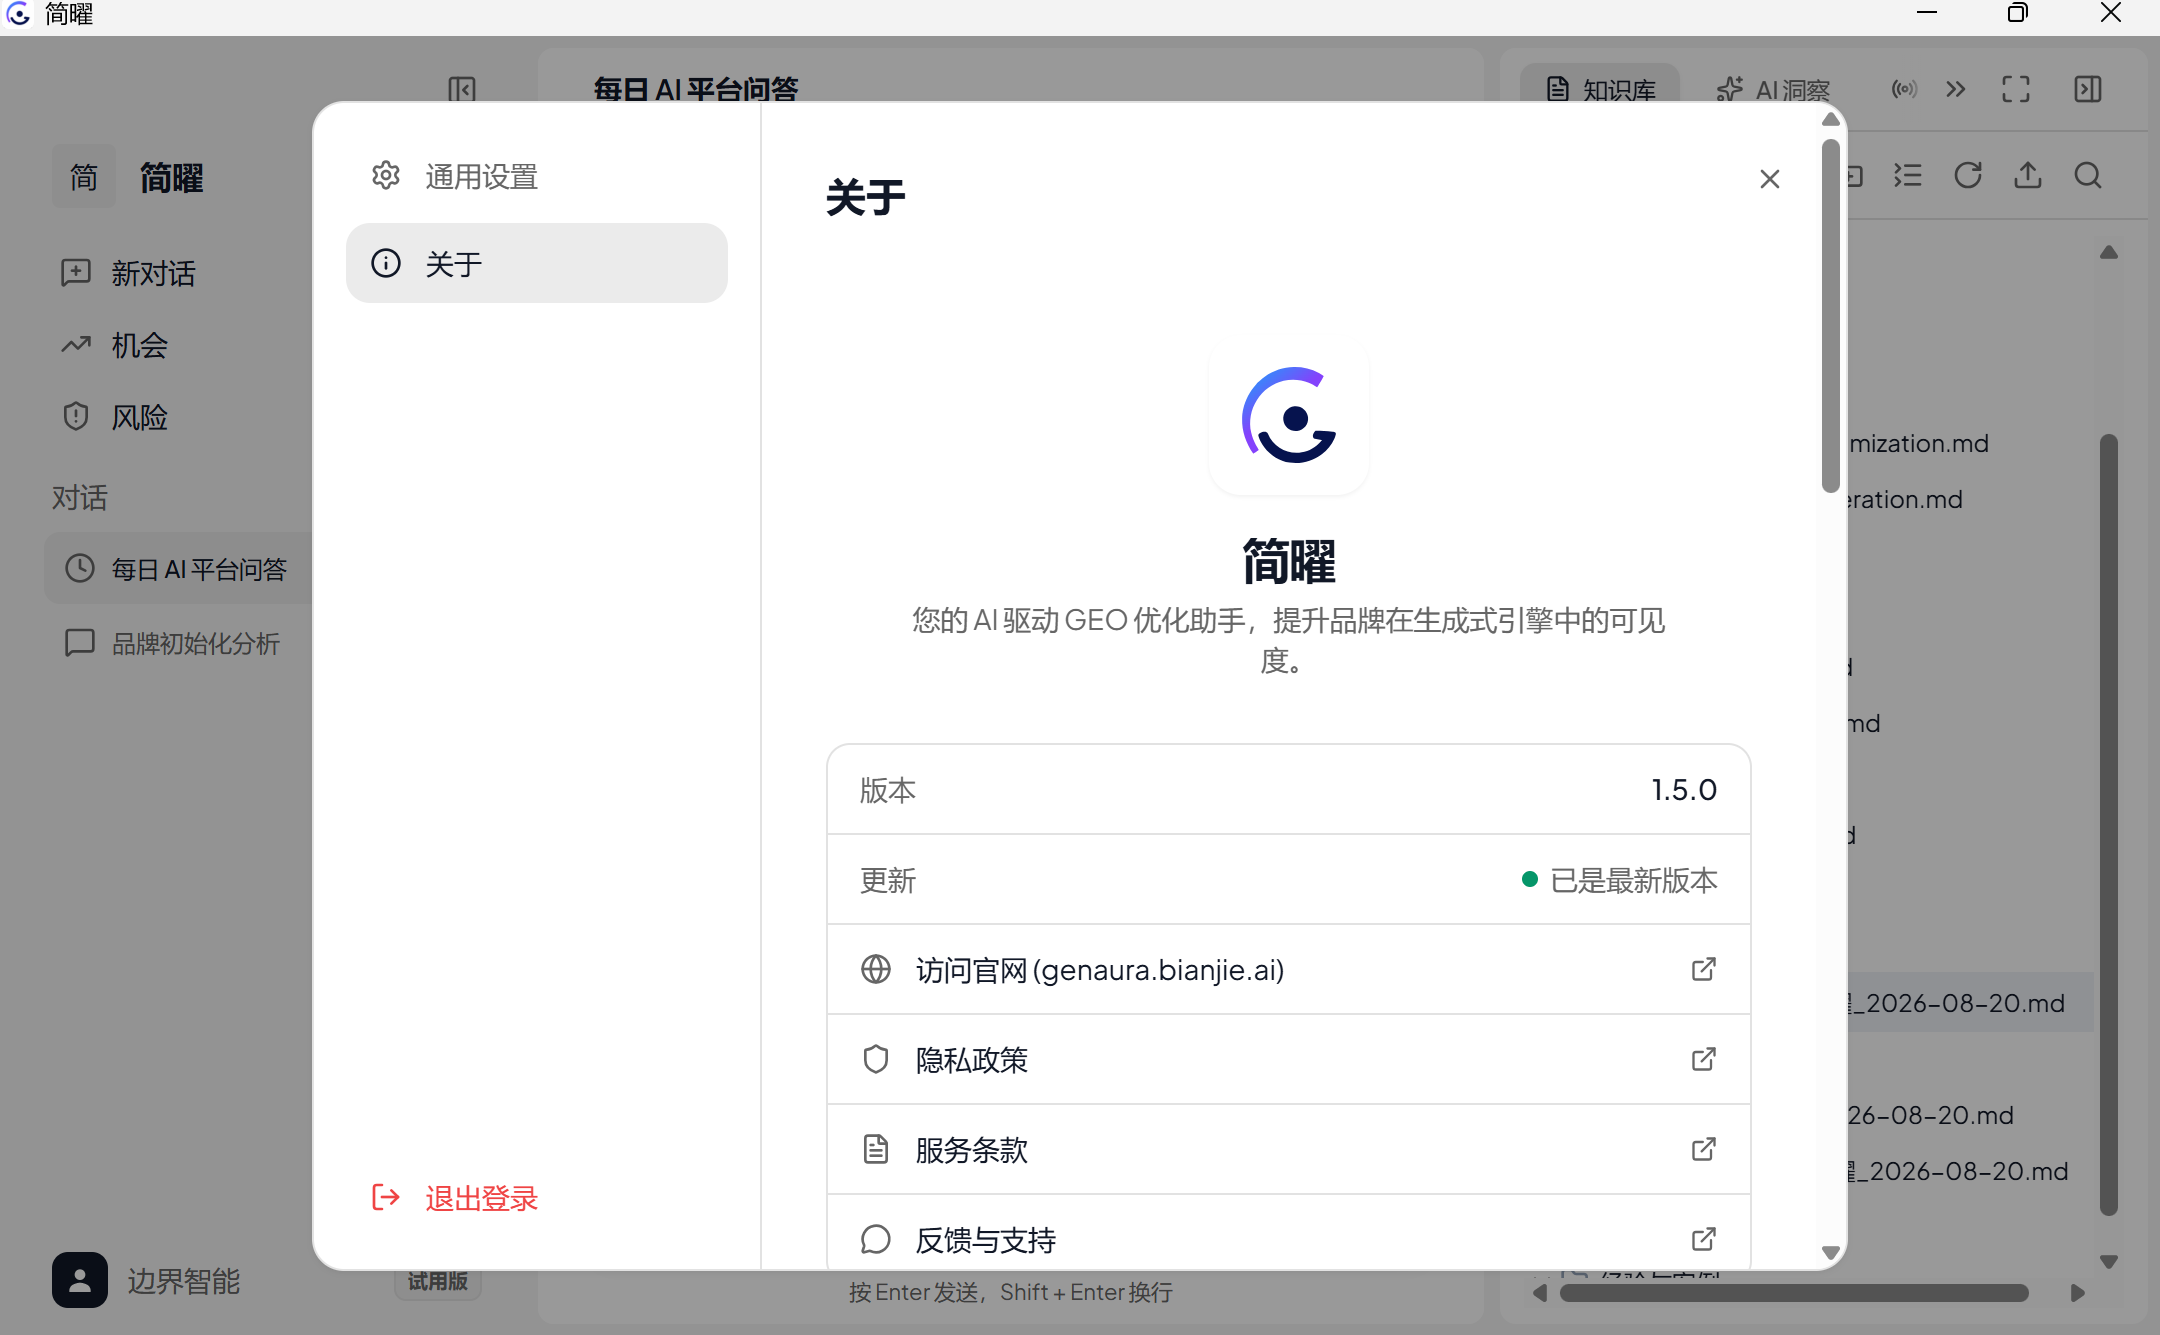Click the 边界智能 user avatar

click(80, 1280)
